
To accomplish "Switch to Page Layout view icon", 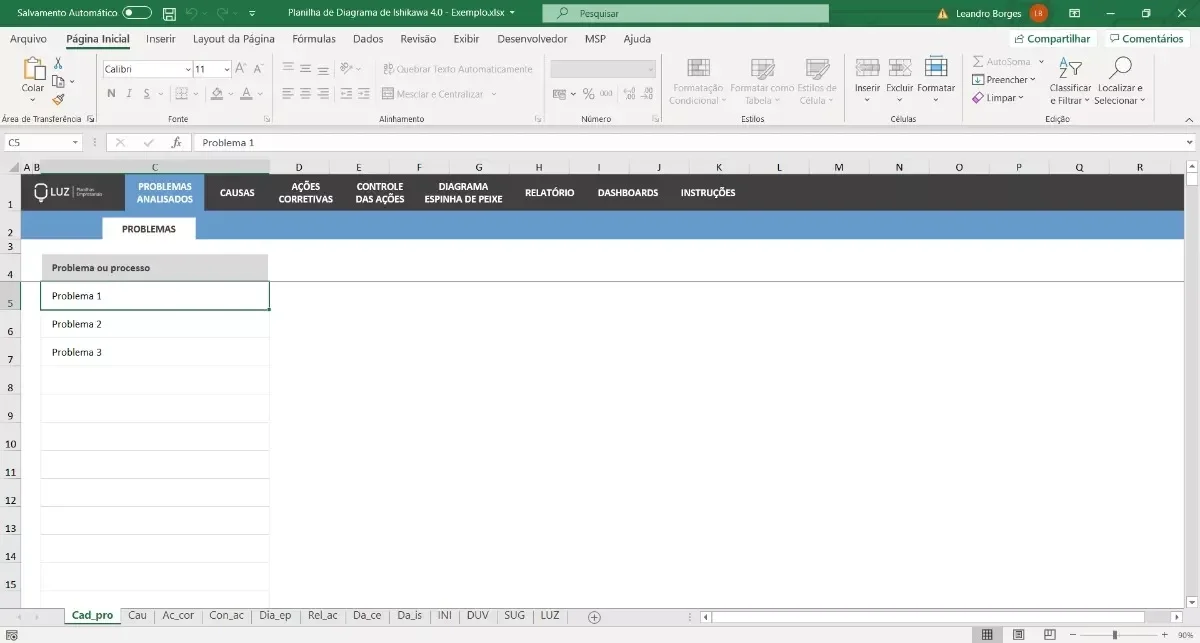I will [x=1018, y=635].
